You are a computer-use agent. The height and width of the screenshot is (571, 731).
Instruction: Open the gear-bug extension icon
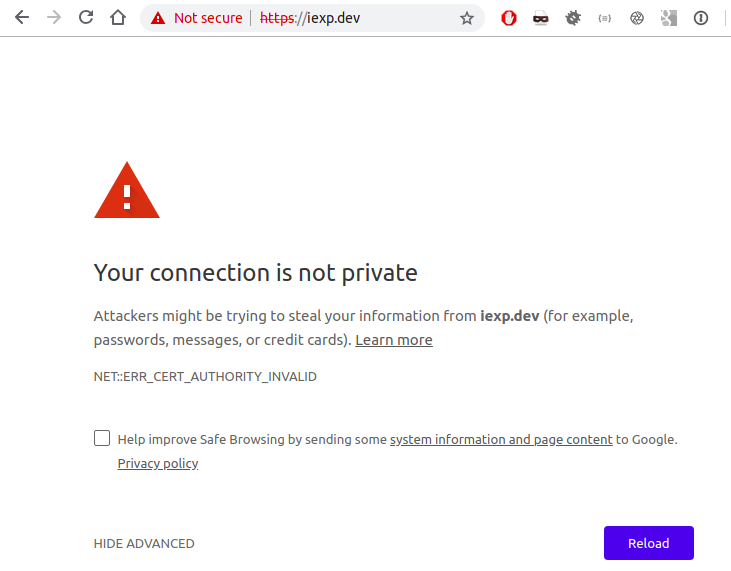(573, 18)
